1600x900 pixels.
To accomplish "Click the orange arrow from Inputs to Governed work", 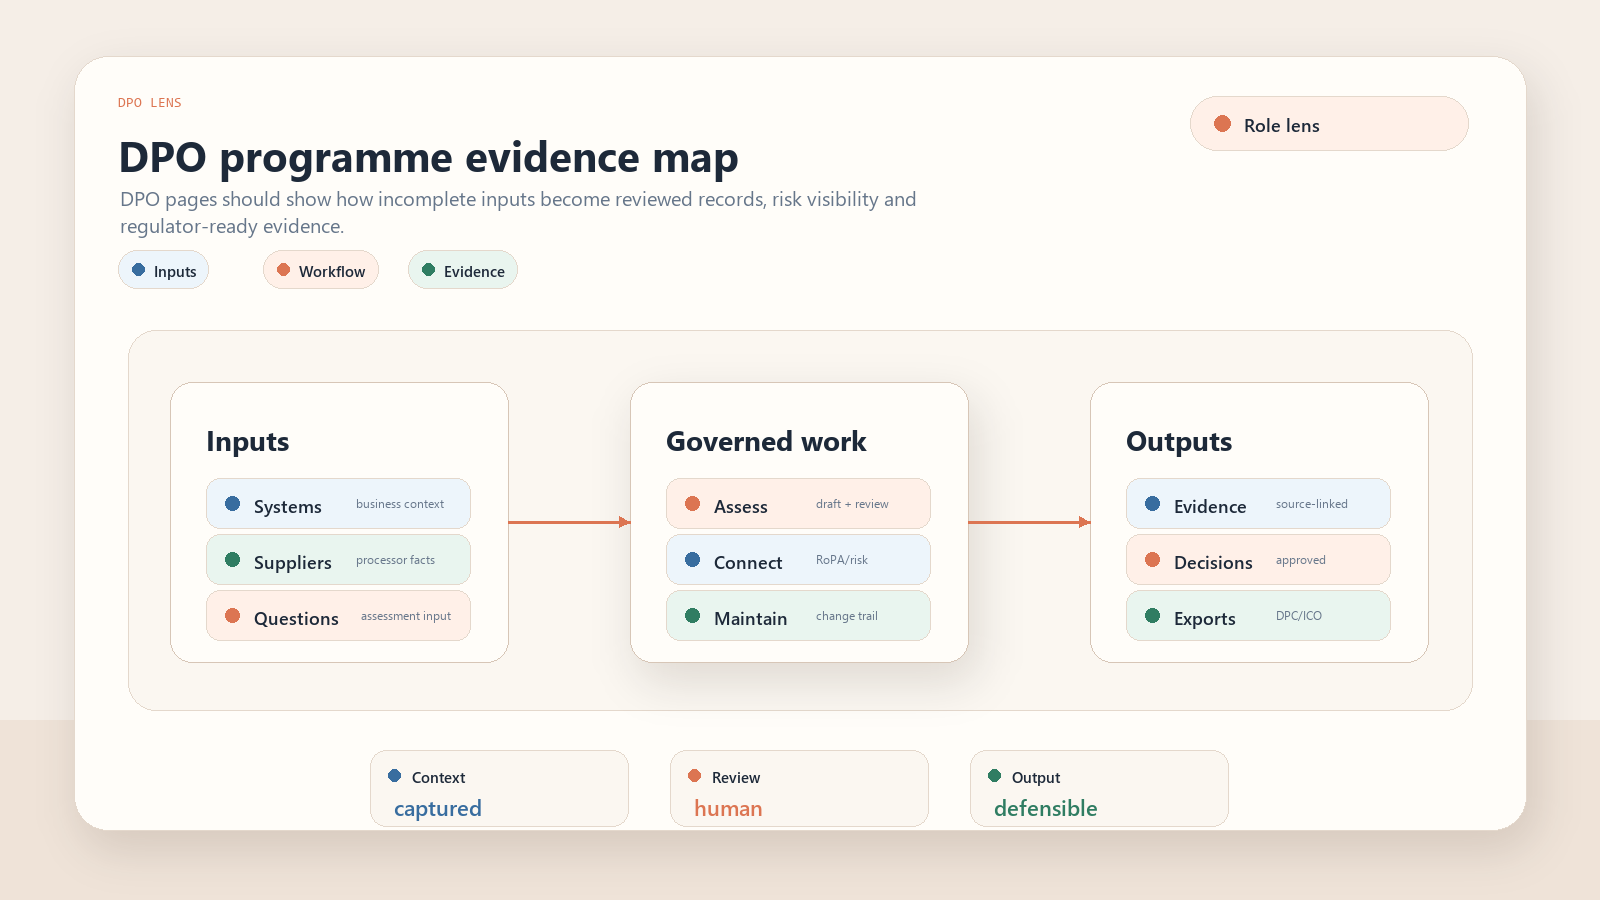I will [x=569, y=522].
